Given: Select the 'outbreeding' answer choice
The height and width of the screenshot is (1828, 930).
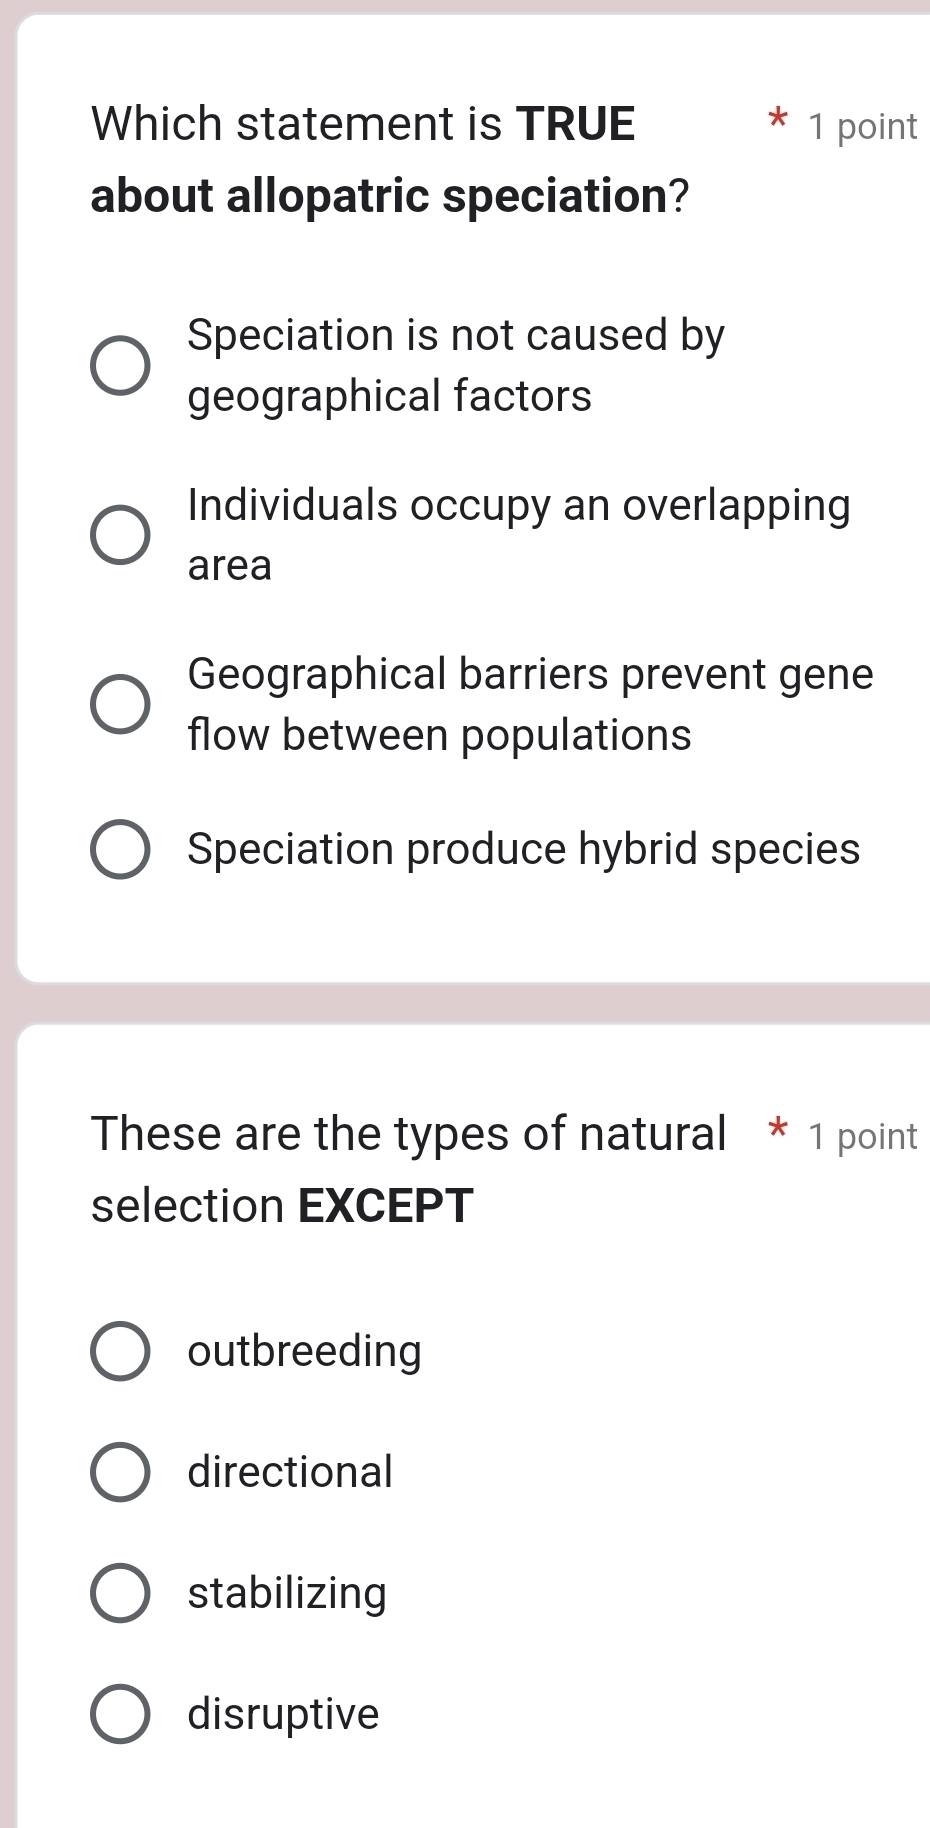Looking at the screenshot, I should (120, 1352).
